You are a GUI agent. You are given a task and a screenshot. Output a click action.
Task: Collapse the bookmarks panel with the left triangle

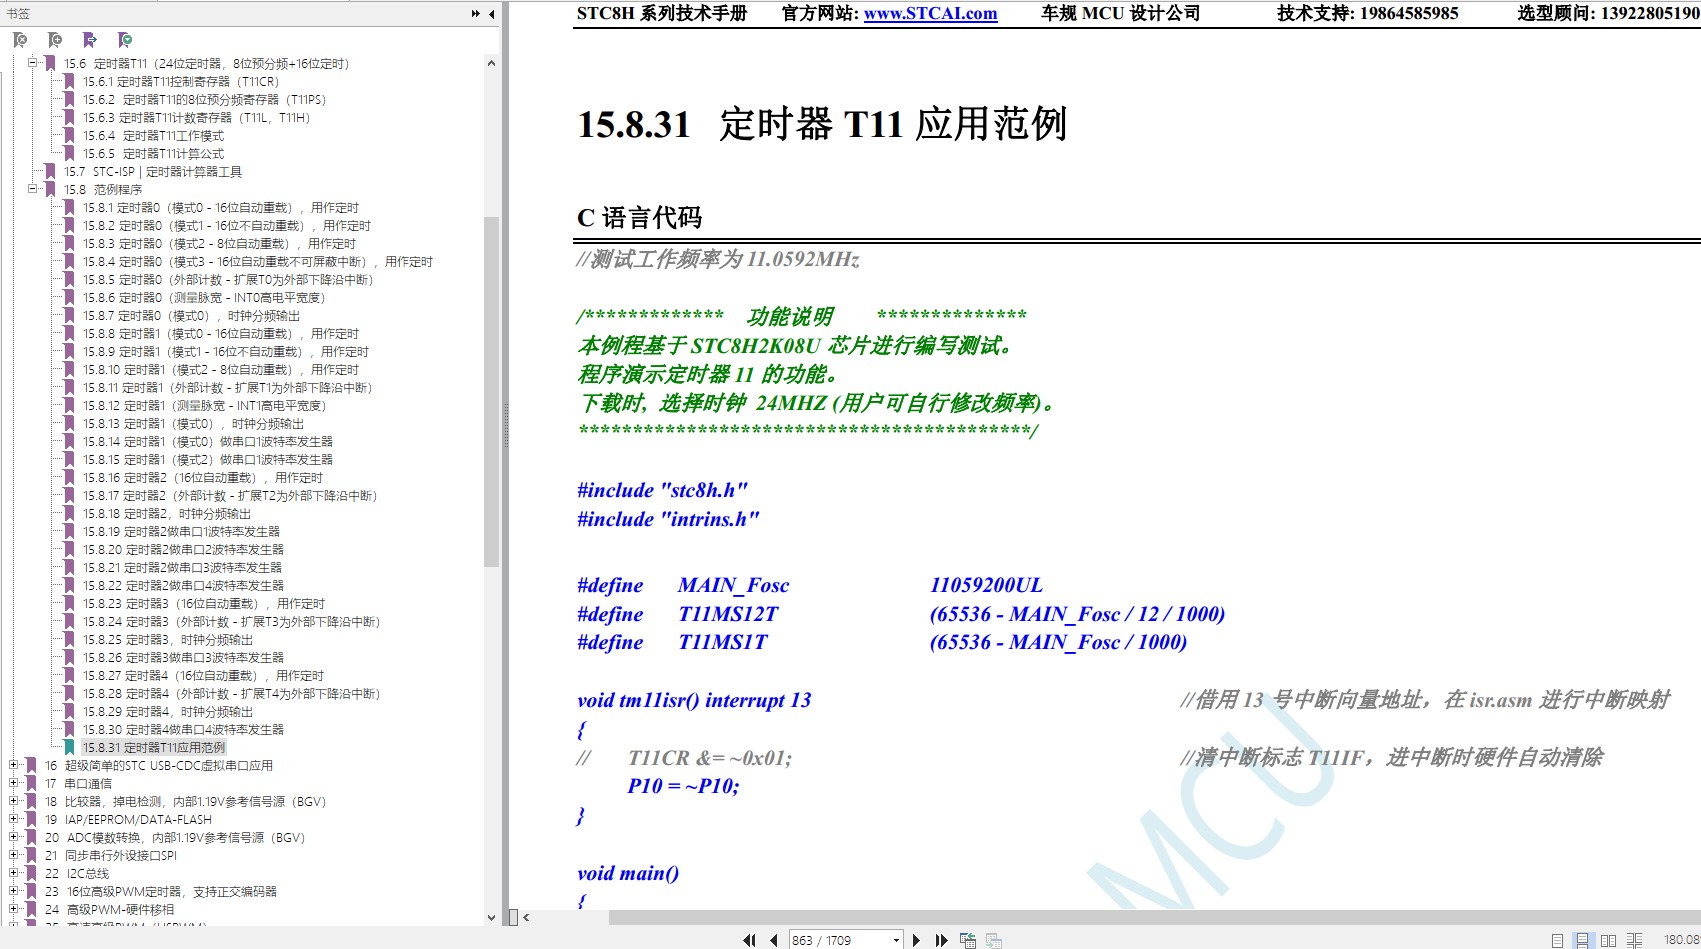(x=491, y=14)
